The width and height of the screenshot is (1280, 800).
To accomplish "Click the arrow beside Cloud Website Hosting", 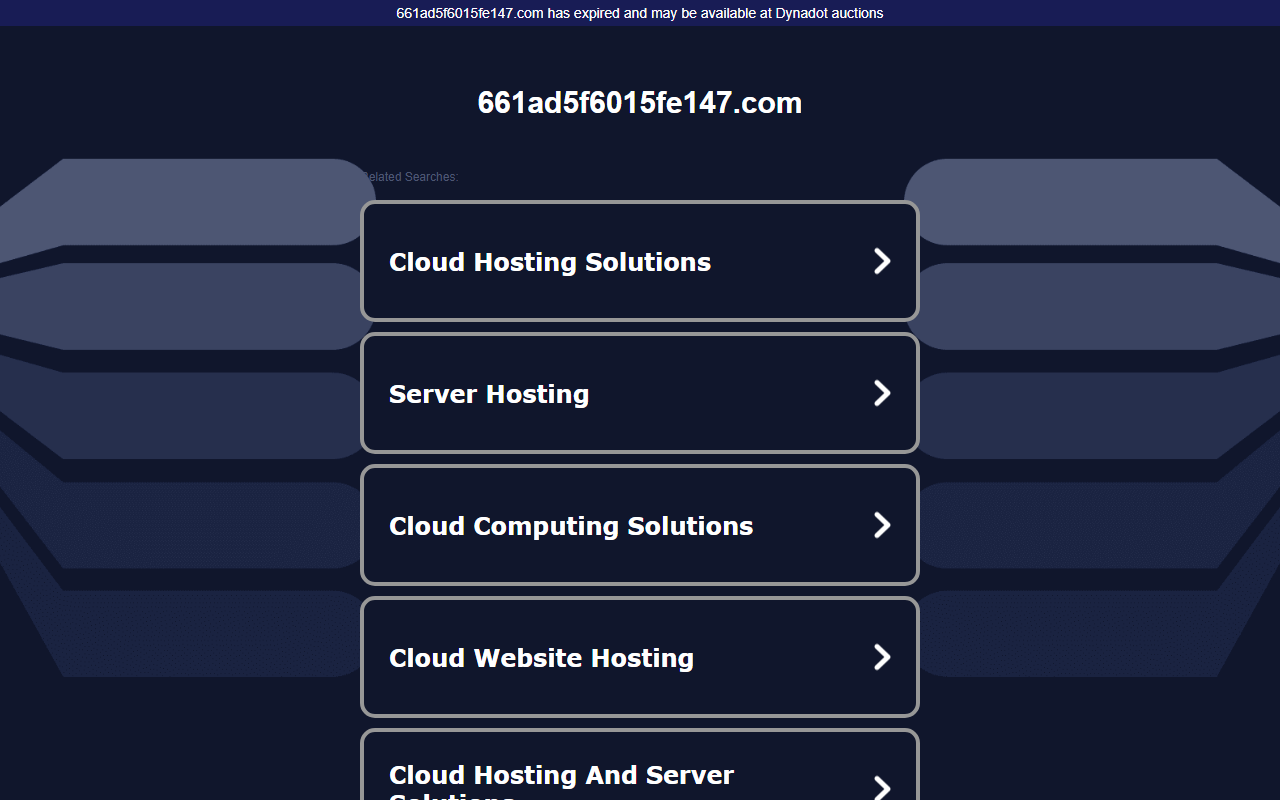I will [882, 657].
